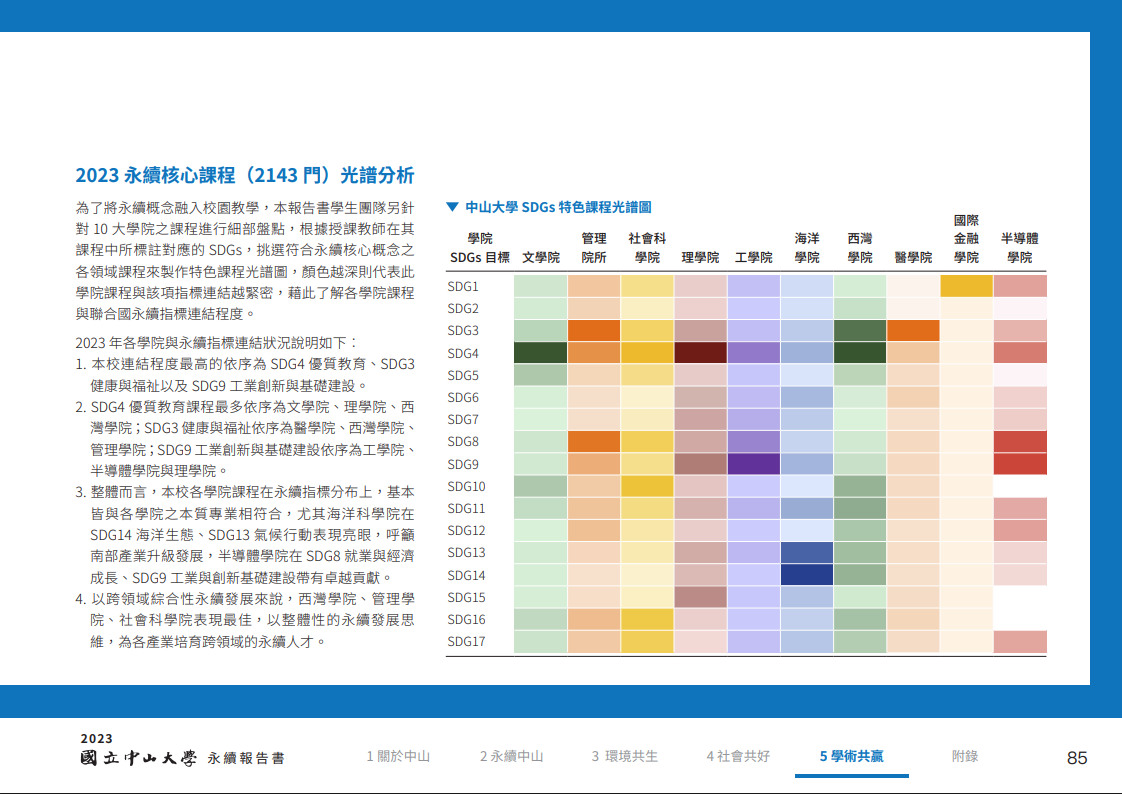Click the blue triangle before the chart title
Screen dimensions: 1122x794
(452, 208)
